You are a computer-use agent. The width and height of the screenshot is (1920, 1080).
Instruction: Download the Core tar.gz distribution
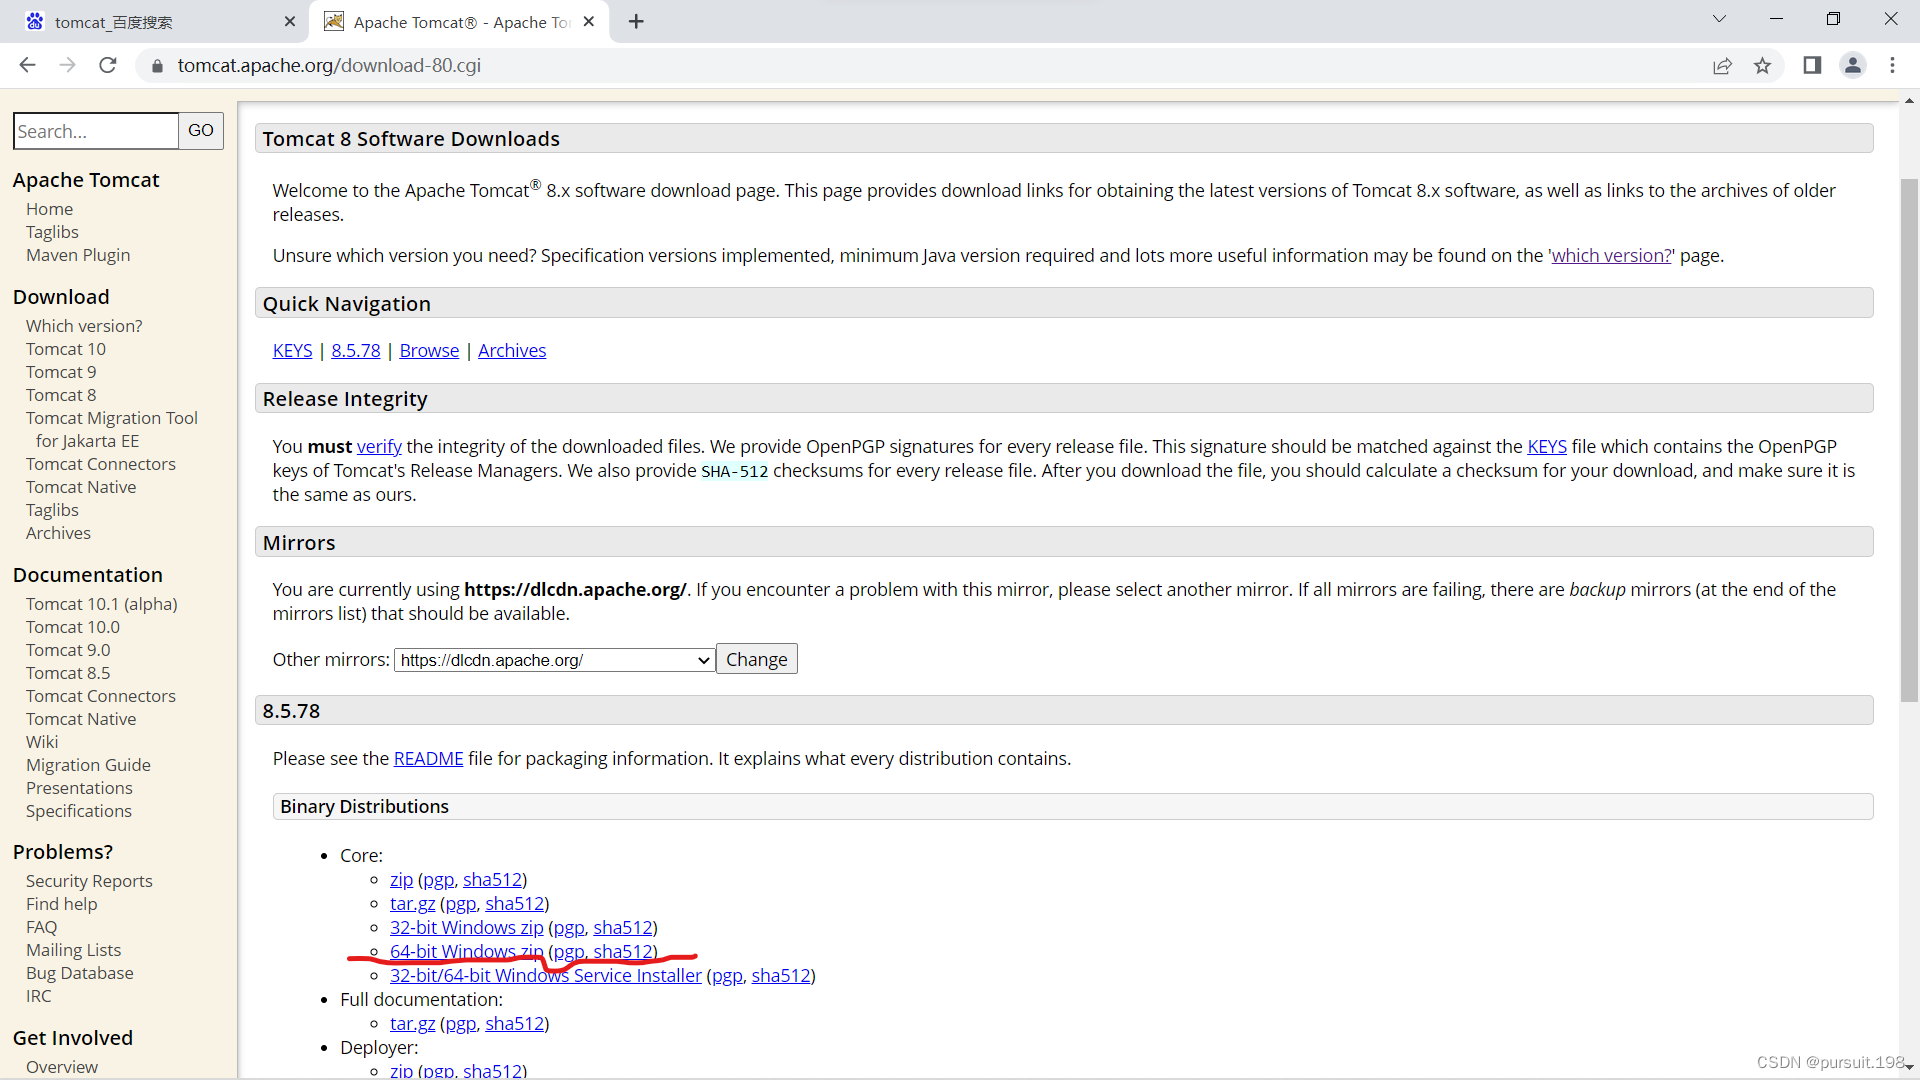412,904
